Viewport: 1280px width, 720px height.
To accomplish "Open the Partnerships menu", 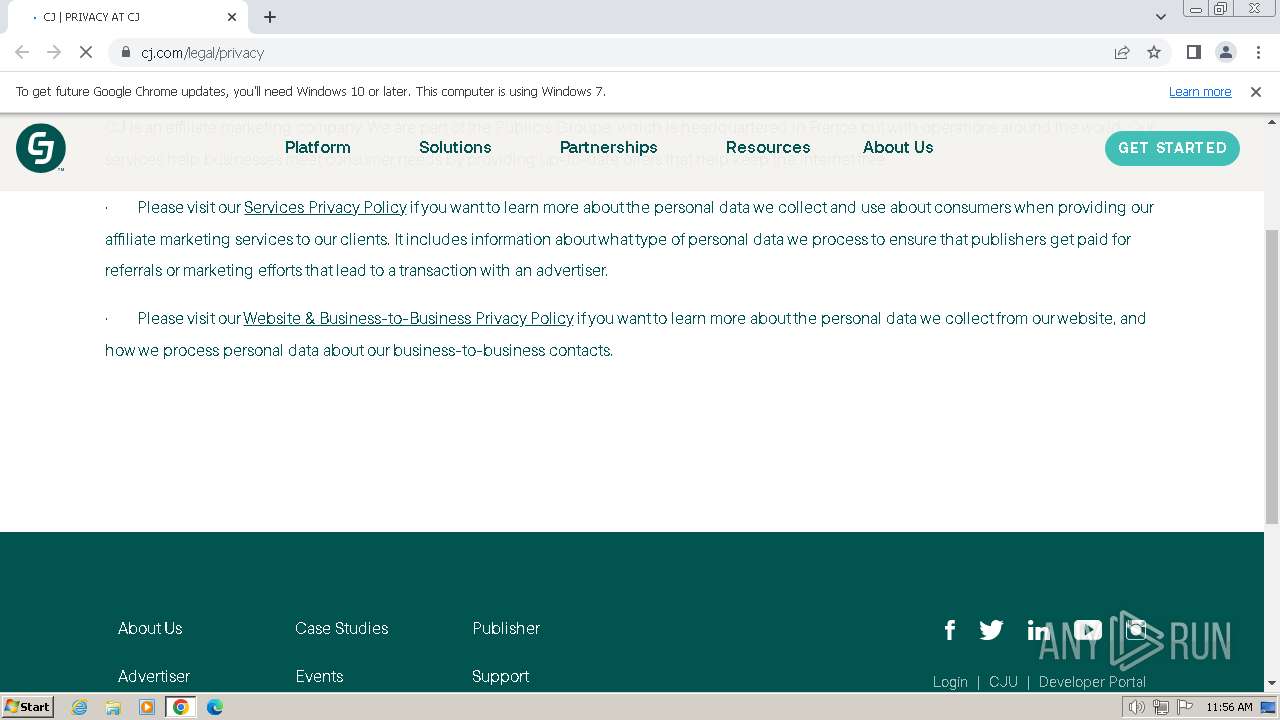I will click(x=609, y=147).
